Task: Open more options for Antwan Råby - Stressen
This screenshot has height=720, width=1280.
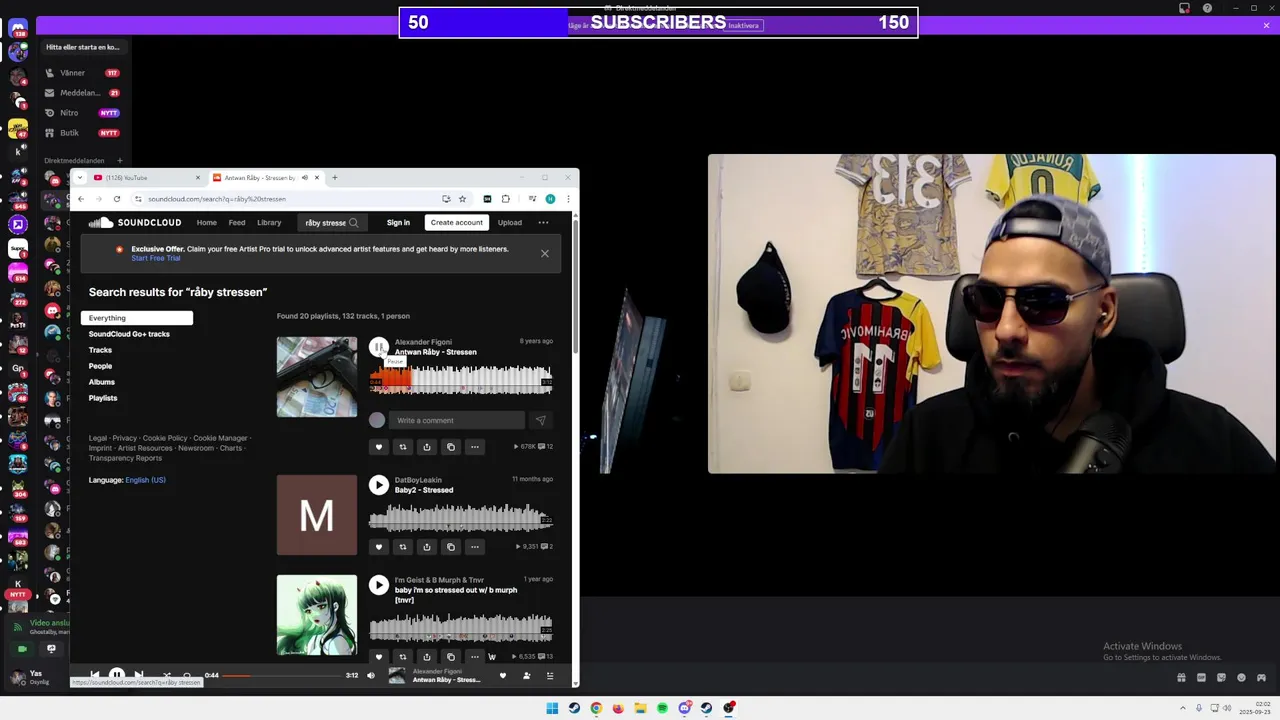Action: click(x=475, y=447)
